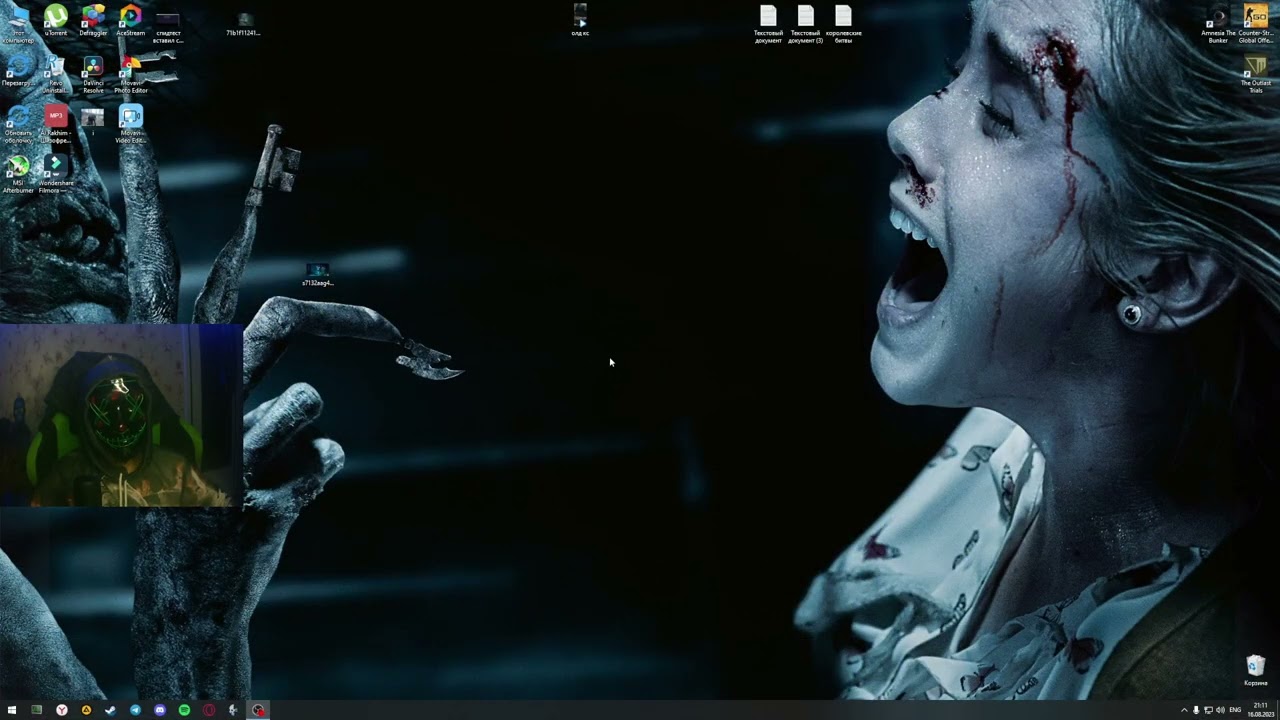Select the uTorrent desktop shortcut
Image resolution: width=1280 pixels, height=720 pixels.
coord(56,21)
